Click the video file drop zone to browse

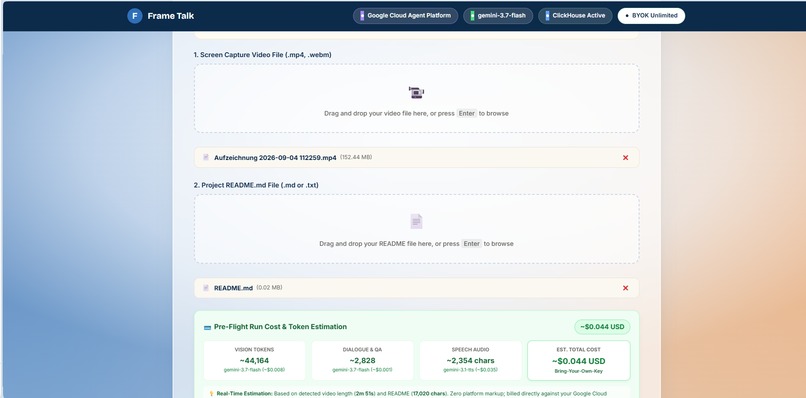coord(416,98)
